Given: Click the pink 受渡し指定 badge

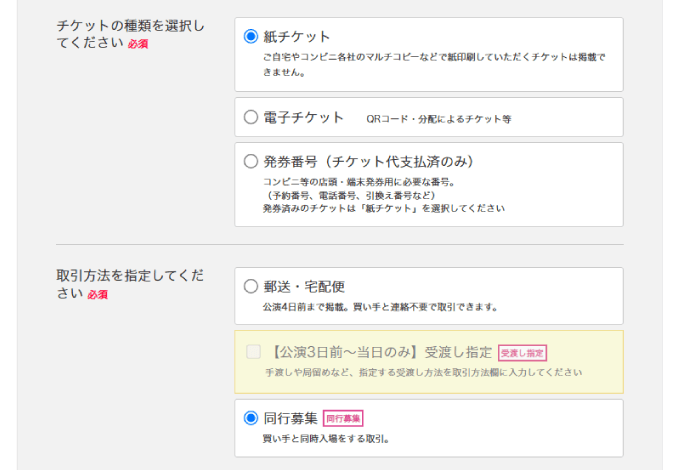Looking at the screenshot, I should tap(522, 353).
